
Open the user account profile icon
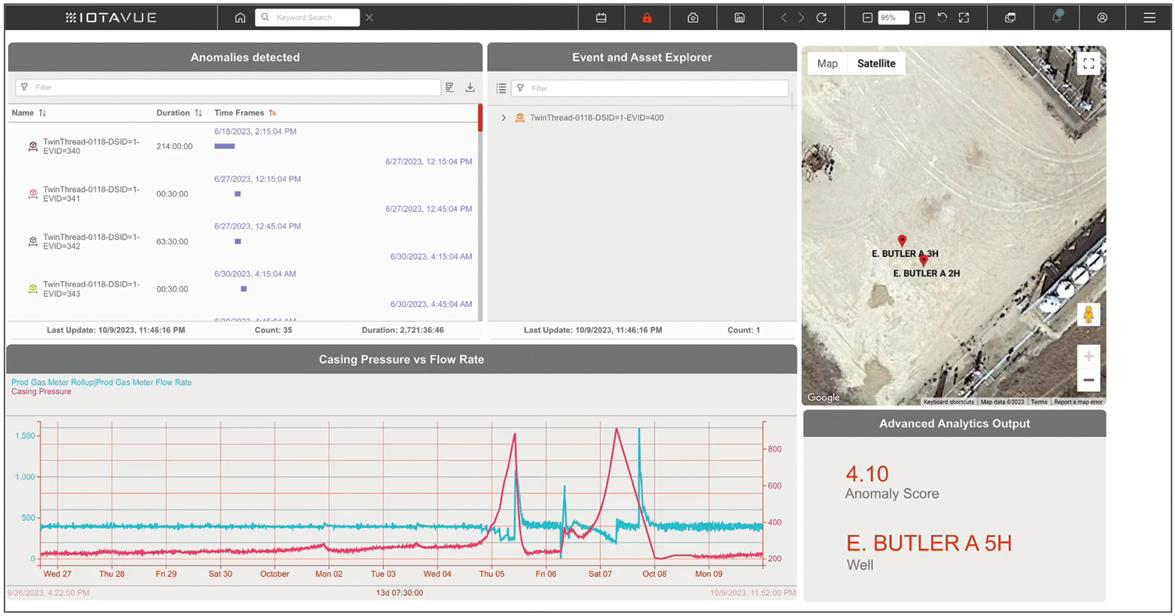tap(1102, 18)
